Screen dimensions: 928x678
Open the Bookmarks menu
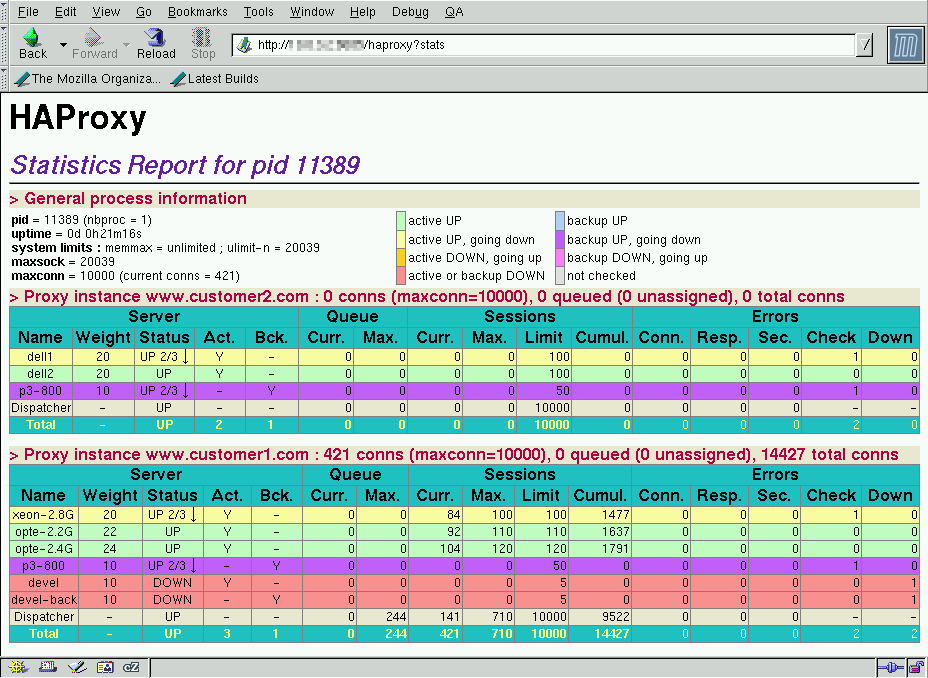[x=197, y=12]
